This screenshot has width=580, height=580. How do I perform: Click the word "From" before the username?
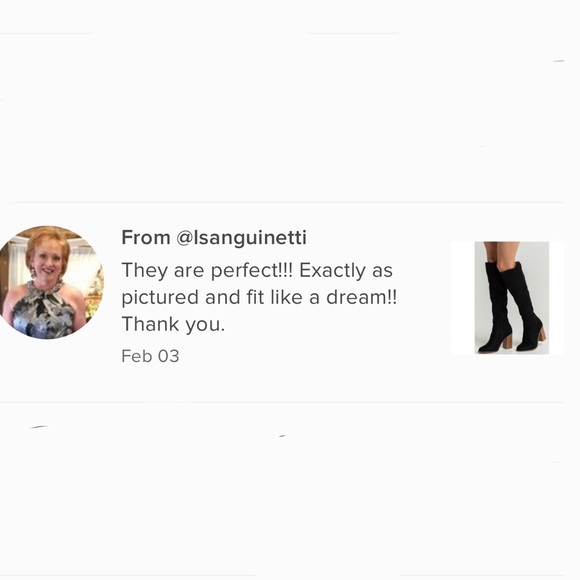[146, 237]
